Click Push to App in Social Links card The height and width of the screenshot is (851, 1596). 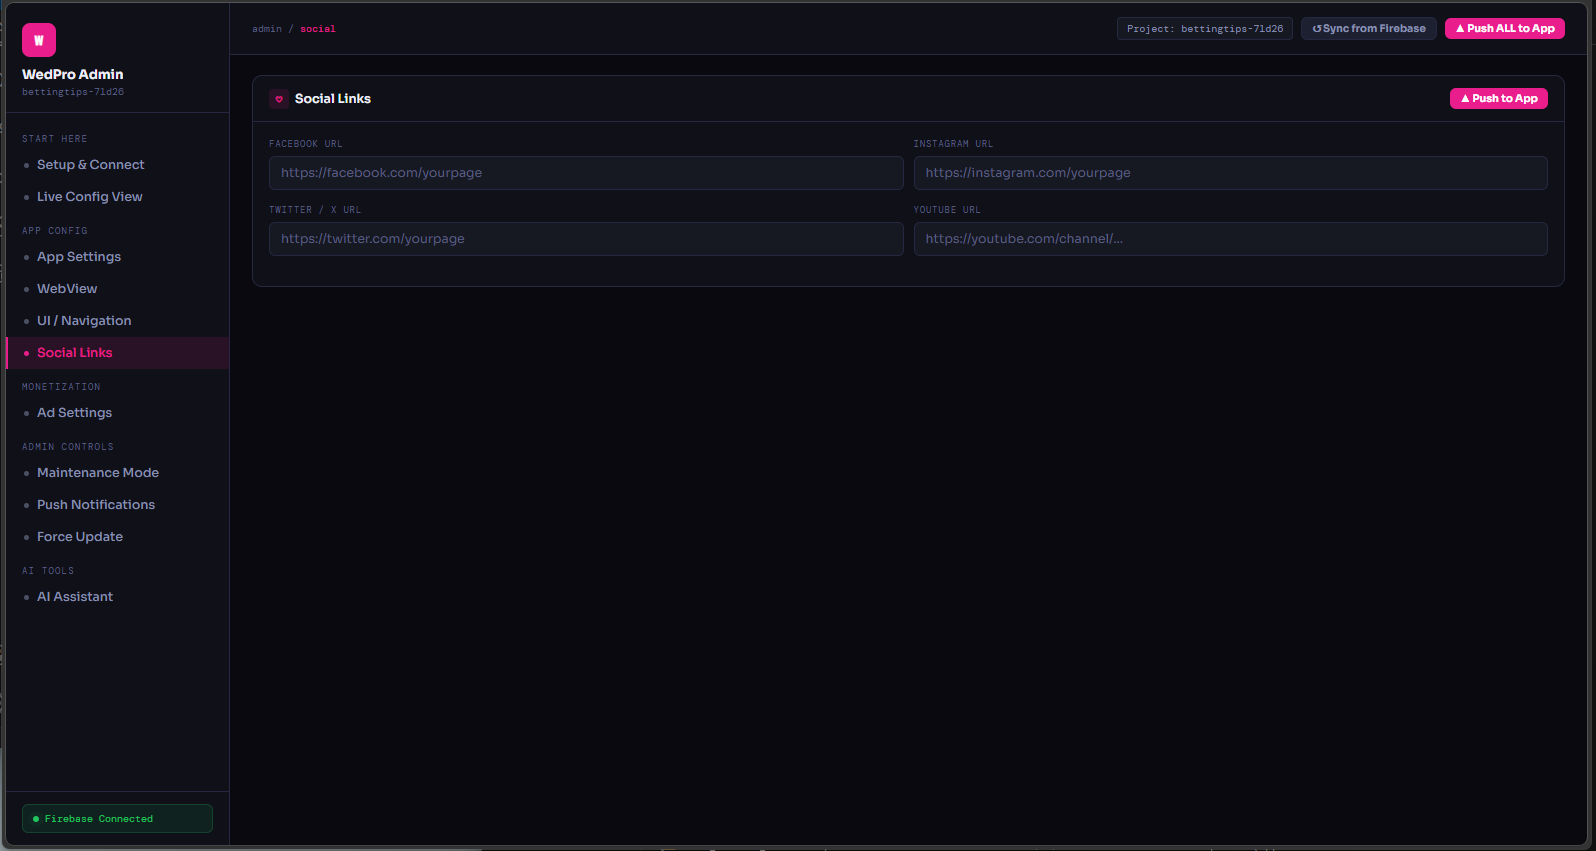[x=1499, y=99]
